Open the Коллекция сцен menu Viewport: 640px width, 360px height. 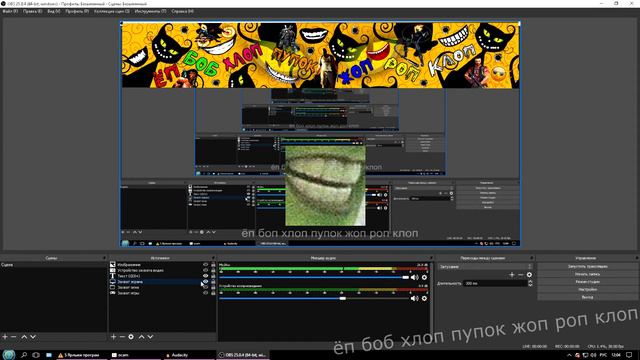[x=112, y=11]
